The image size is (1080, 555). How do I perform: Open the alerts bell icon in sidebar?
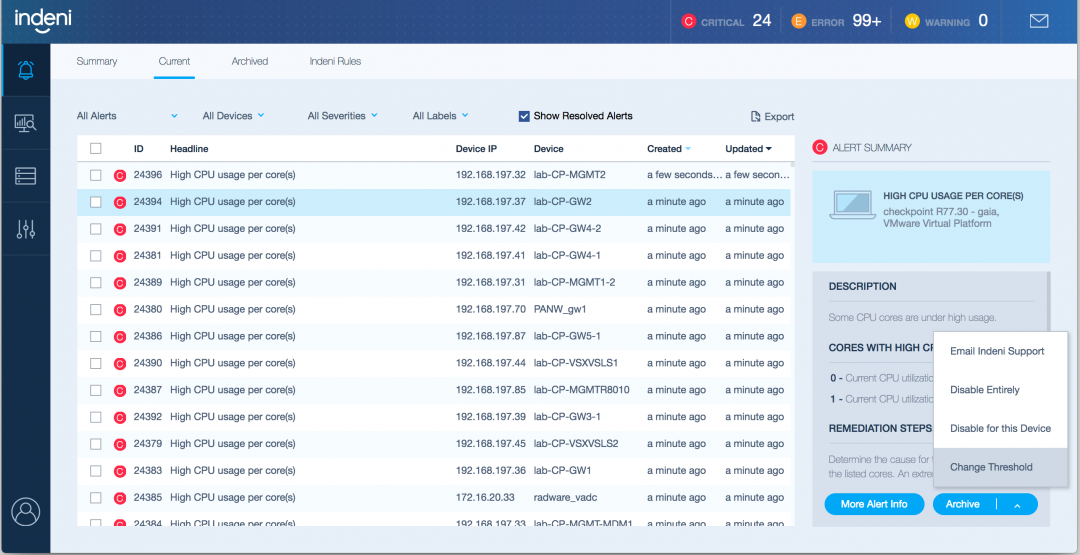coord(26,70)
